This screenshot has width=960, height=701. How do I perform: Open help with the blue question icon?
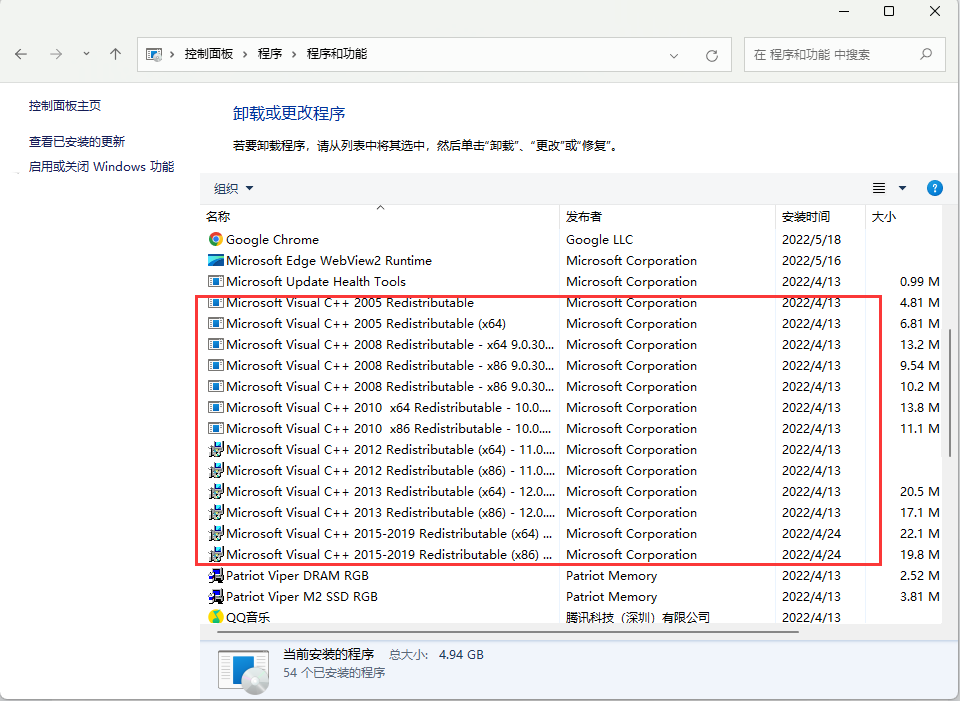(x=934, y=188)
